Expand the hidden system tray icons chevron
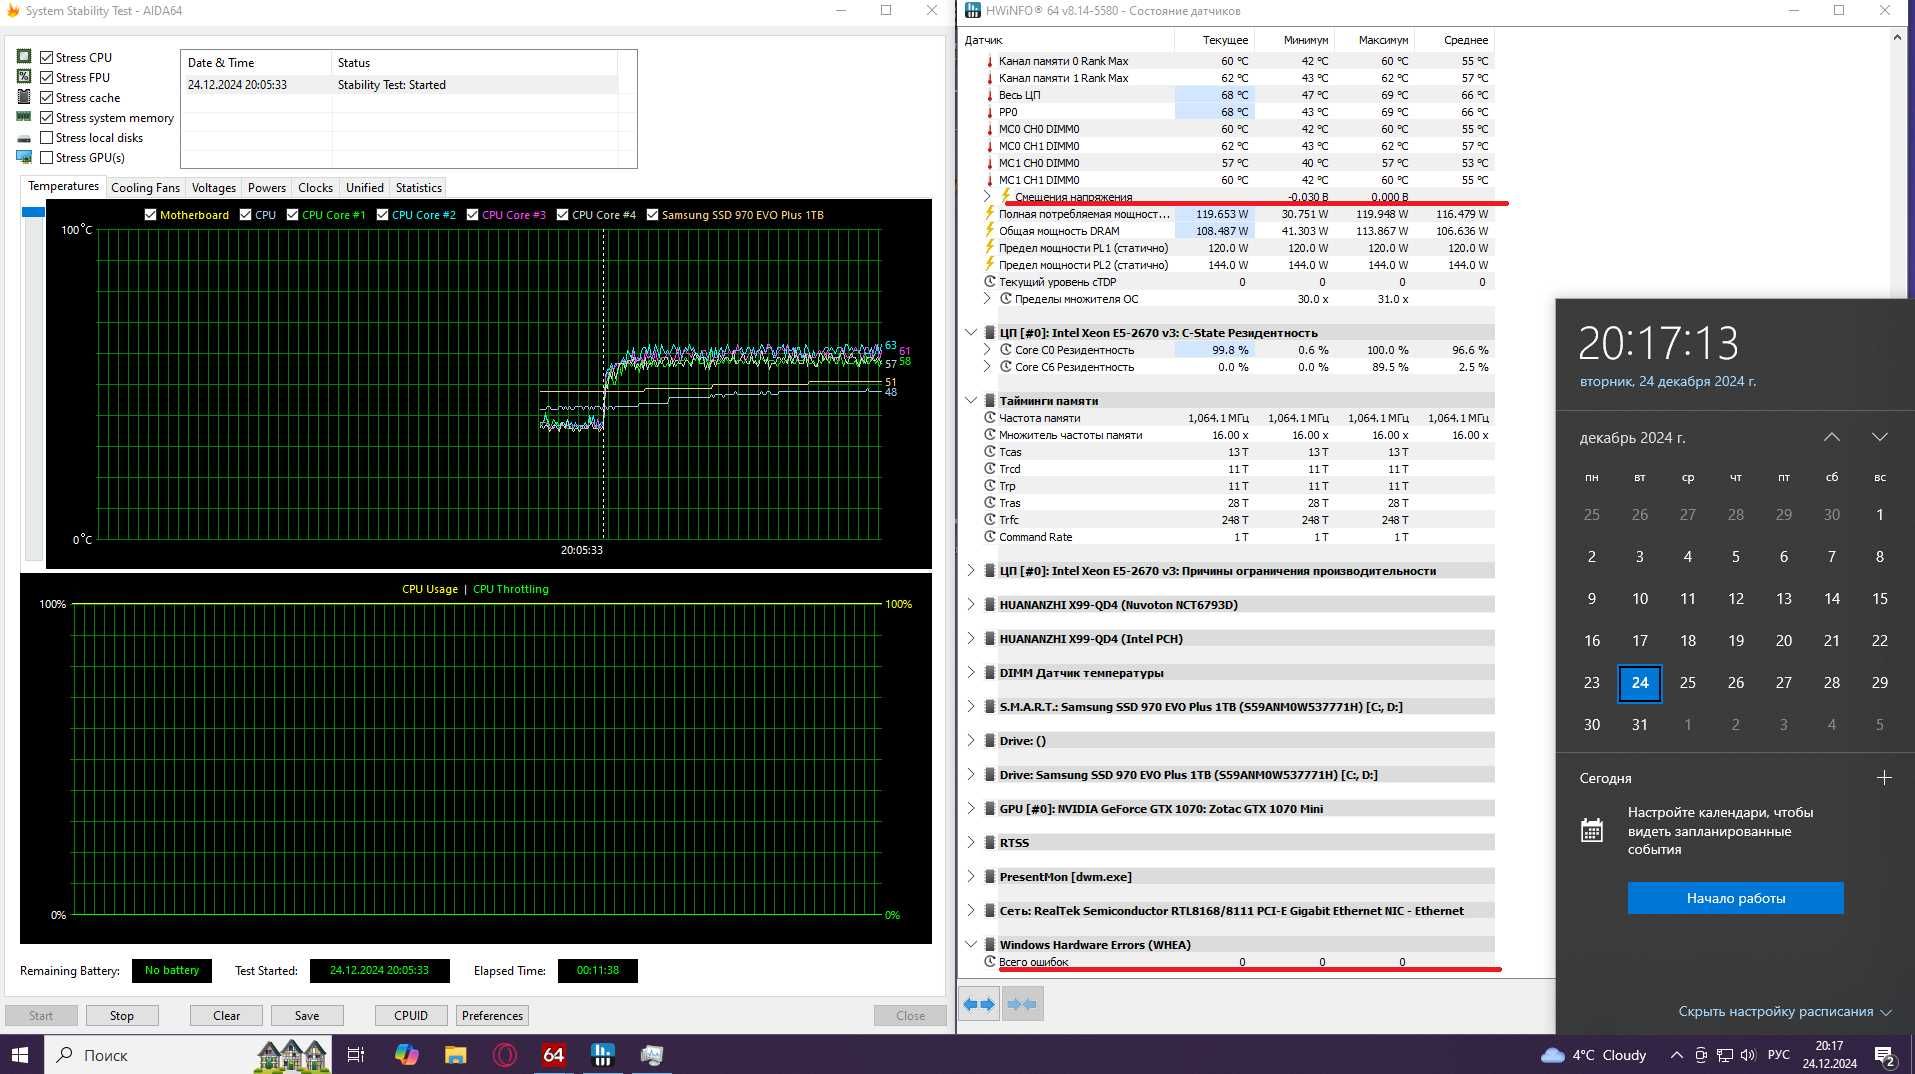Viewport: 1915px width, 1074px height. point(1676,1055)
